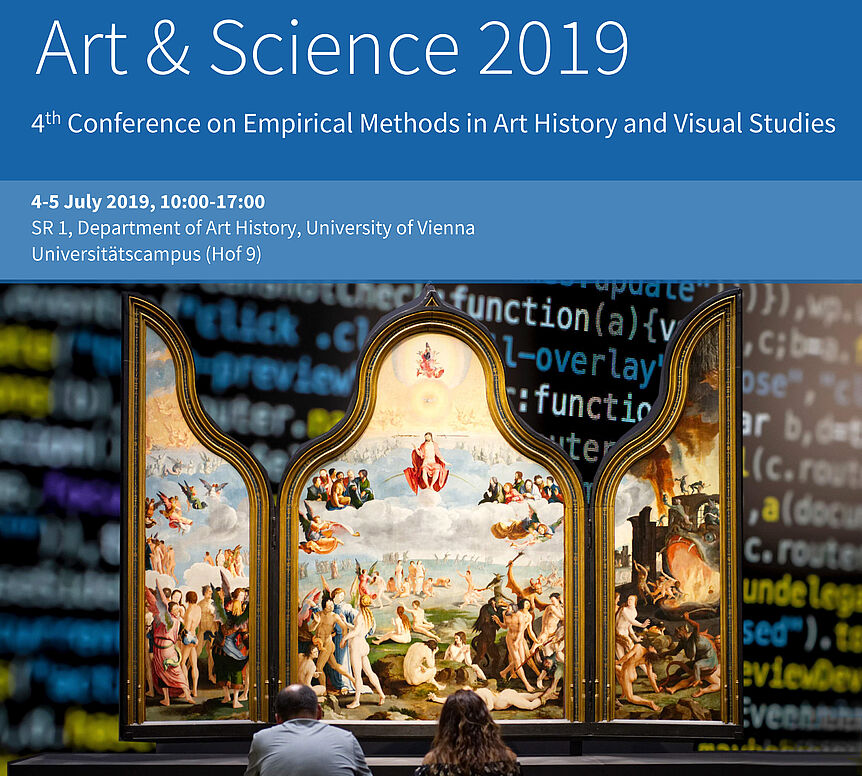Click the "Art & Science 2019" title

tap(332, 48)
